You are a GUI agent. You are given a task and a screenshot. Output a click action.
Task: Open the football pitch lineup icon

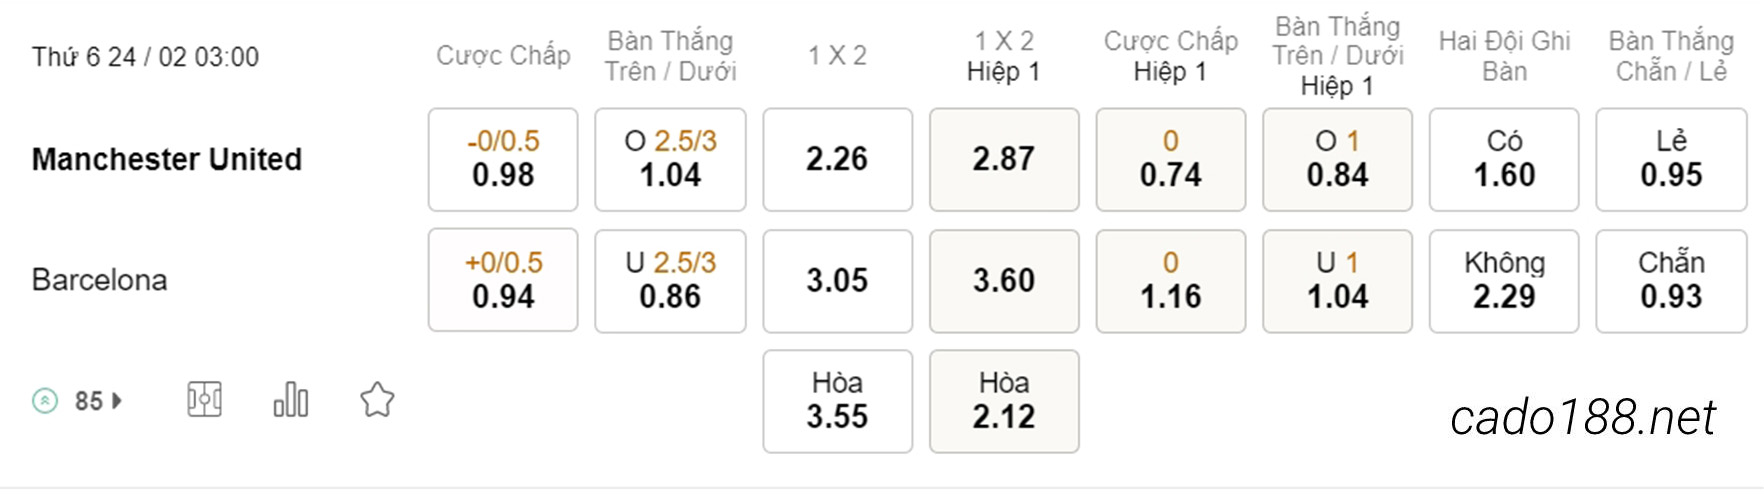(204, 400)
